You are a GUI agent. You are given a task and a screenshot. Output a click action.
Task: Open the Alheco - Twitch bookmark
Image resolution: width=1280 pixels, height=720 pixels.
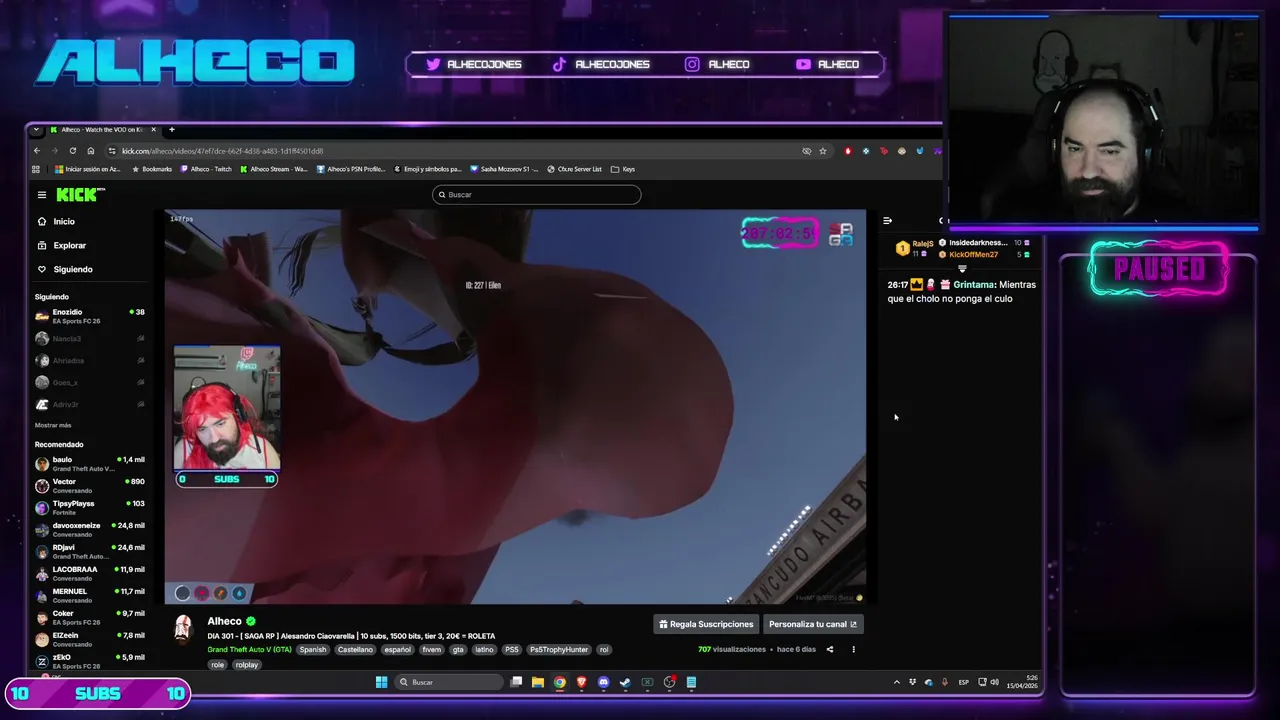coord(206,169)
